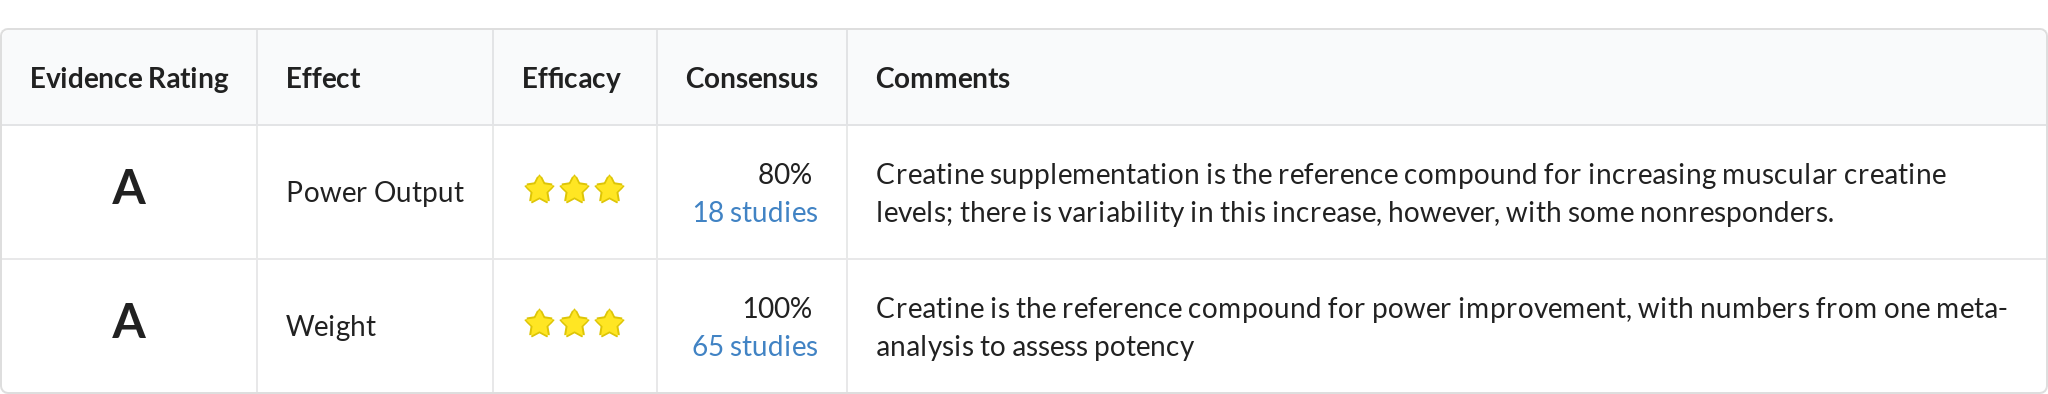Select the Evidence Rating column header
2048x394 pixels.
(129, 78)
